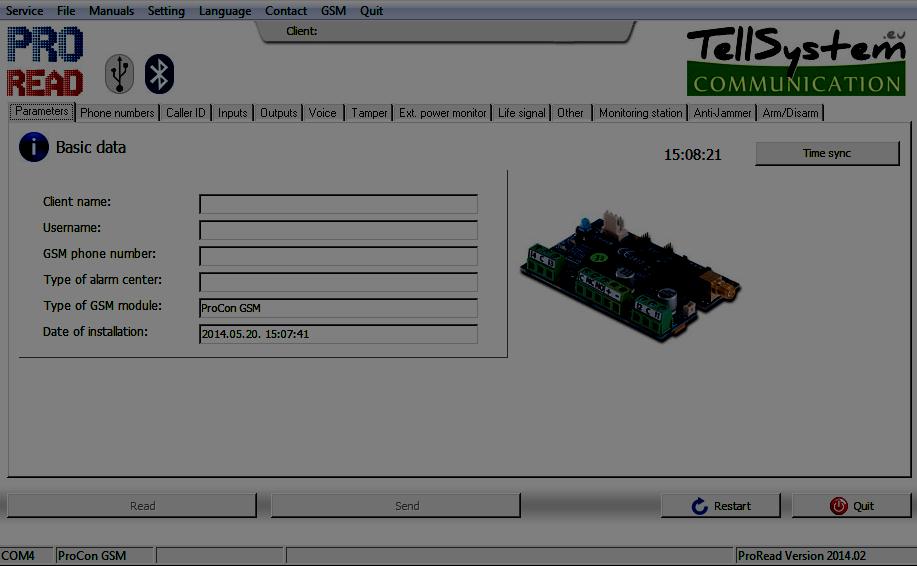Screen dimensions: 917x566
Task: Focus the Type of alarm center field
Action: [338, 282]
